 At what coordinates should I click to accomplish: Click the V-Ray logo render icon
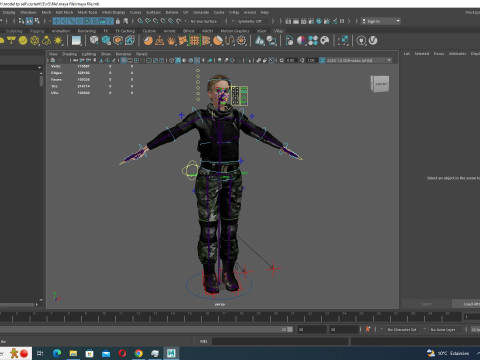pos(373,41)
